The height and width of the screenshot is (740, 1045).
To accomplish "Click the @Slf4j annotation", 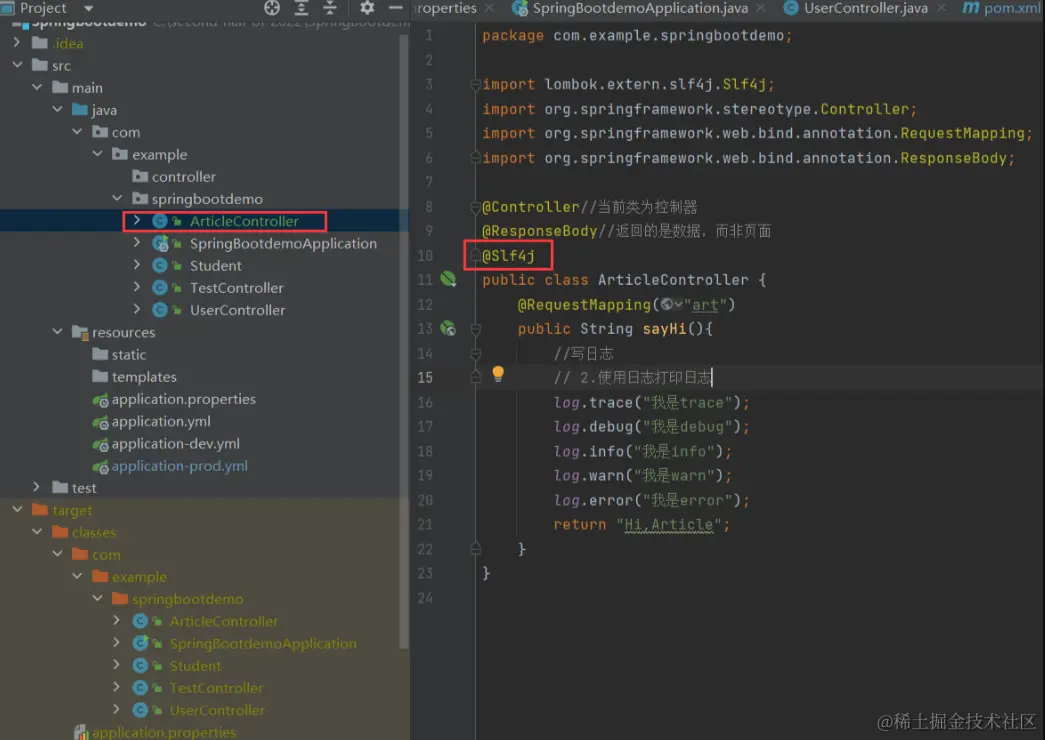I will coord(508,255).
